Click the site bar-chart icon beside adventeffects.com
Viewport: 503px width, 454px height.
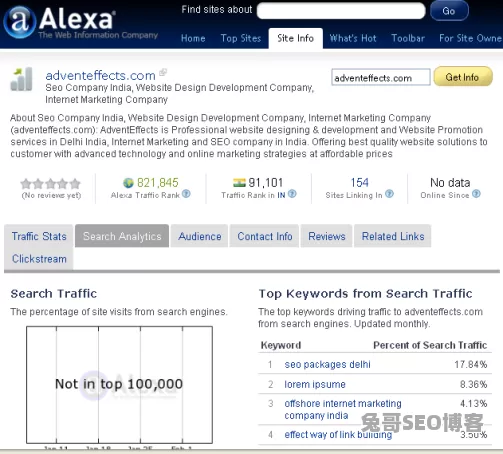(22, 79)
